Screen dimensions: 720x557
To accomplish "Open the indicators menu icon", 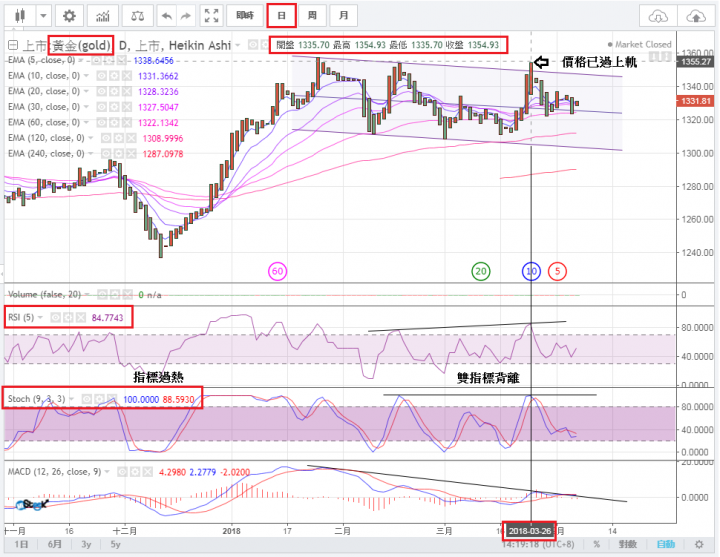I will 103,16.
